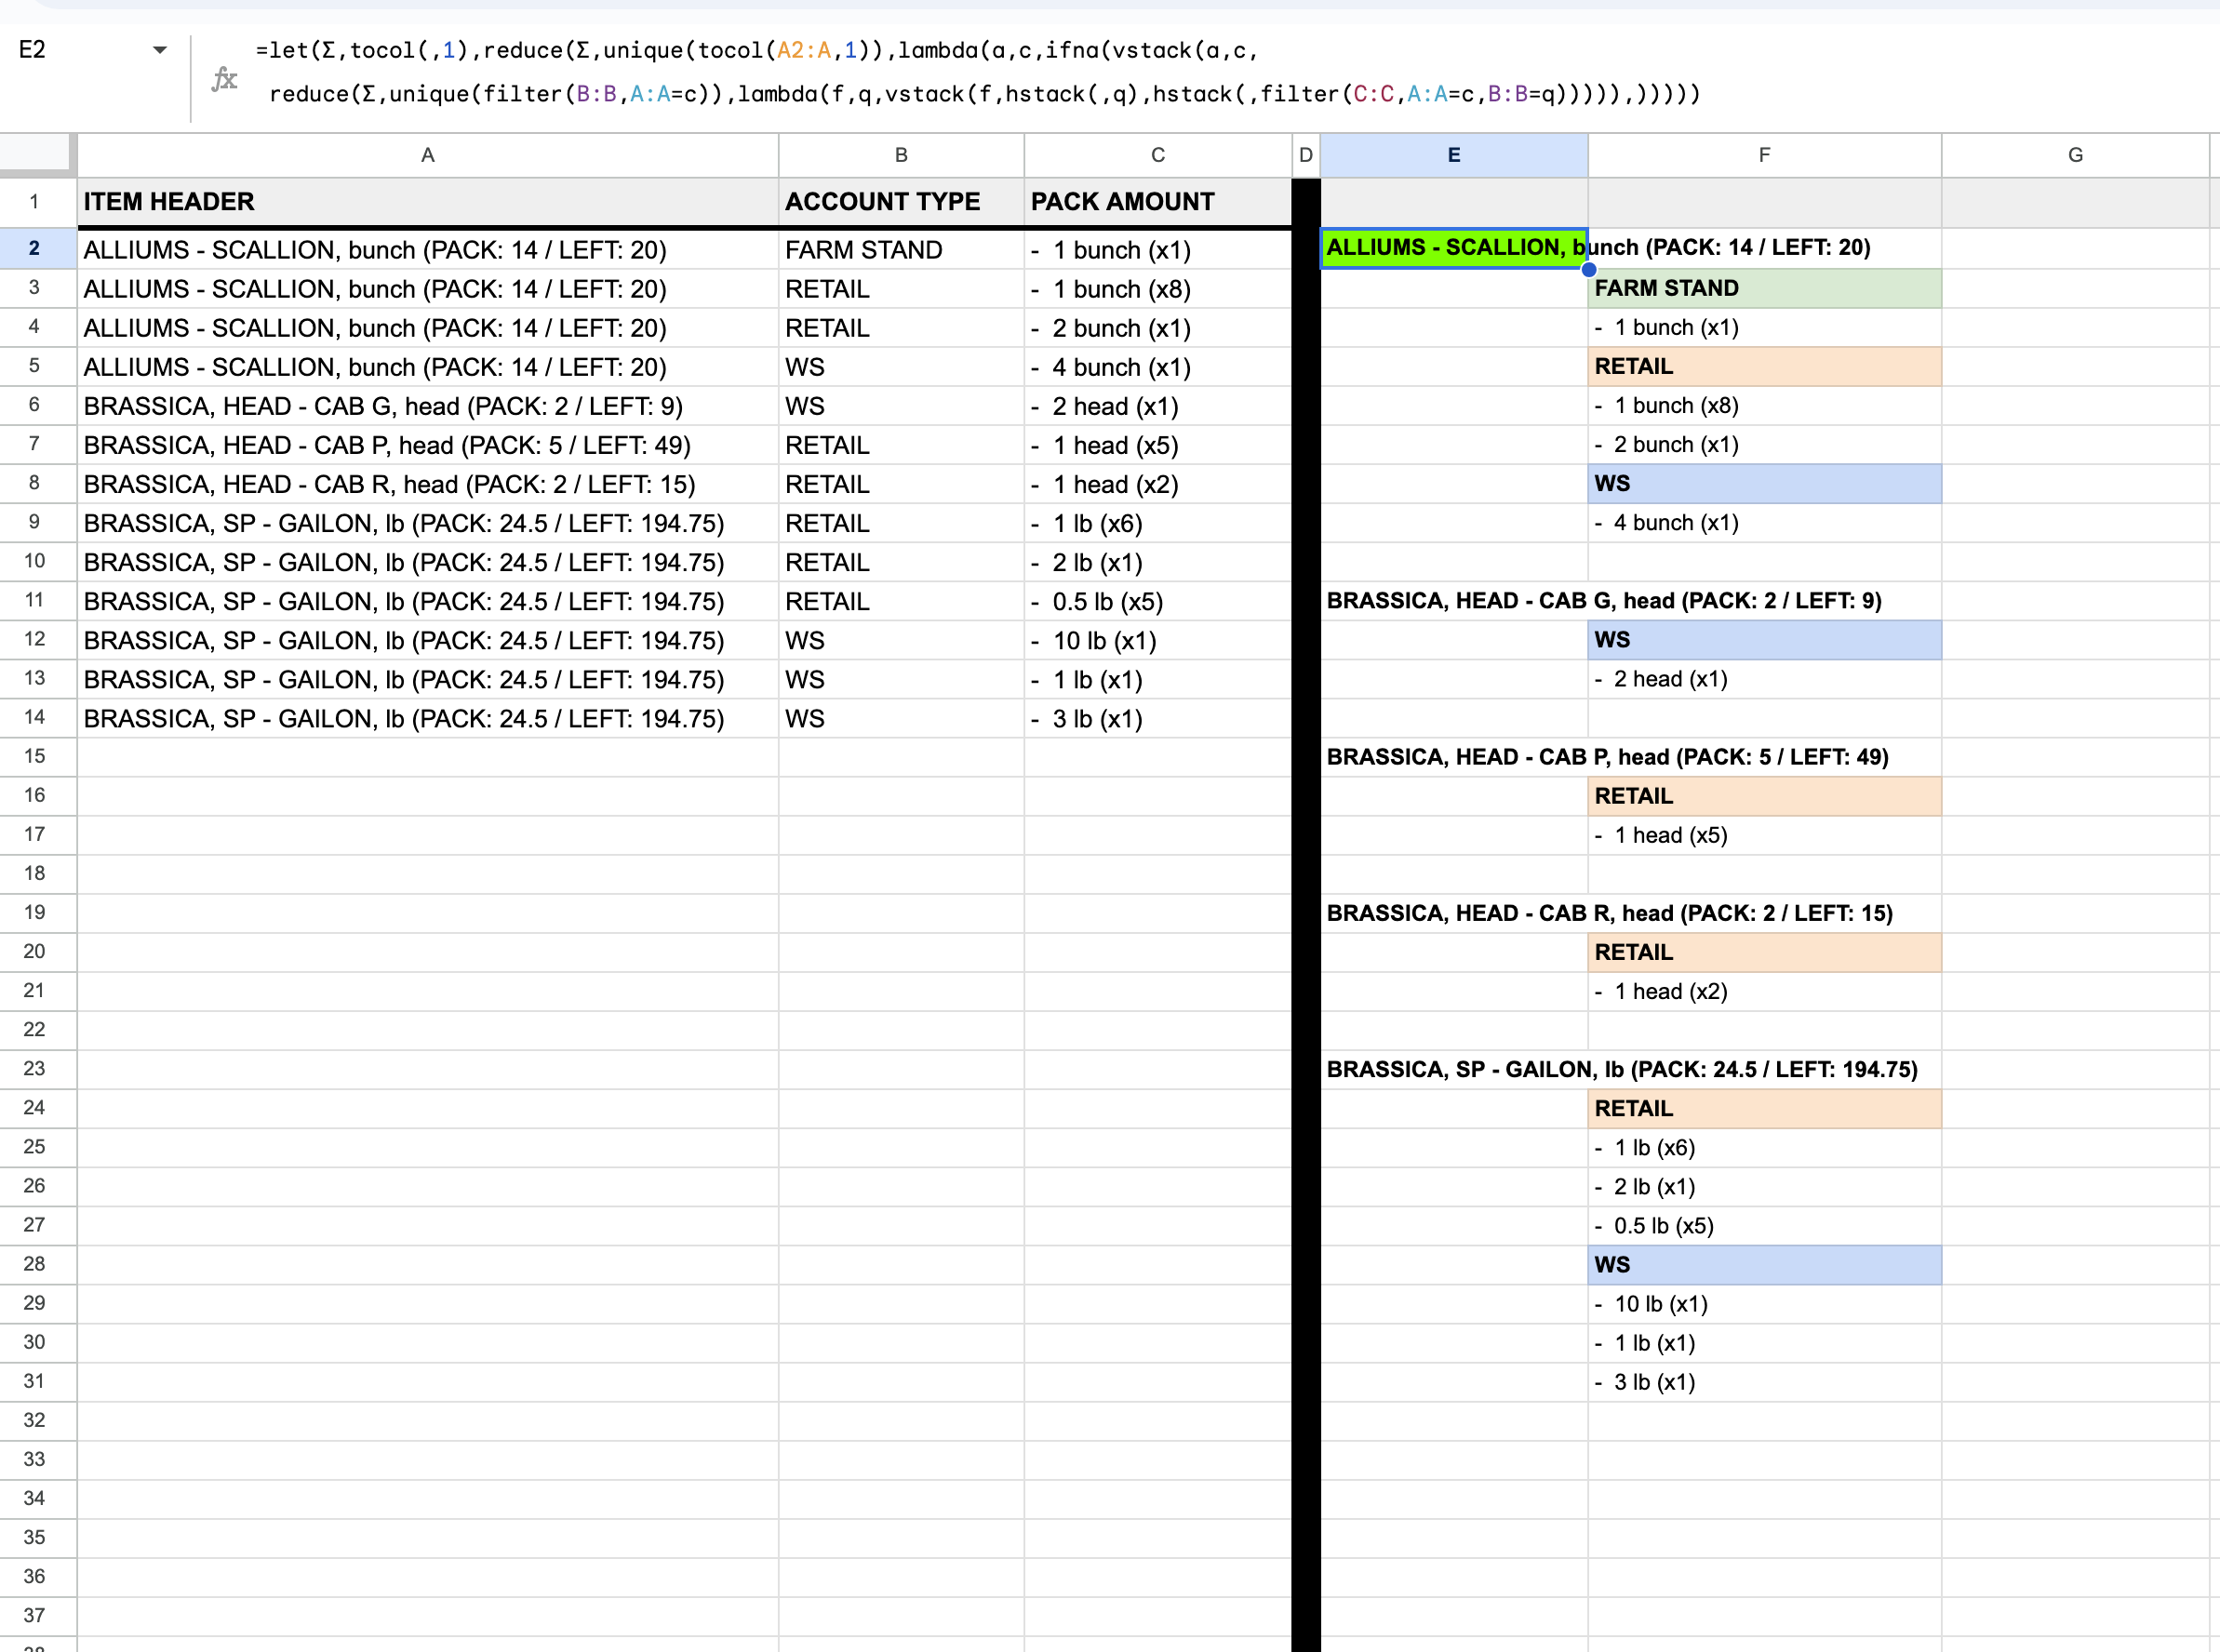Click the fx function icon

224,79
